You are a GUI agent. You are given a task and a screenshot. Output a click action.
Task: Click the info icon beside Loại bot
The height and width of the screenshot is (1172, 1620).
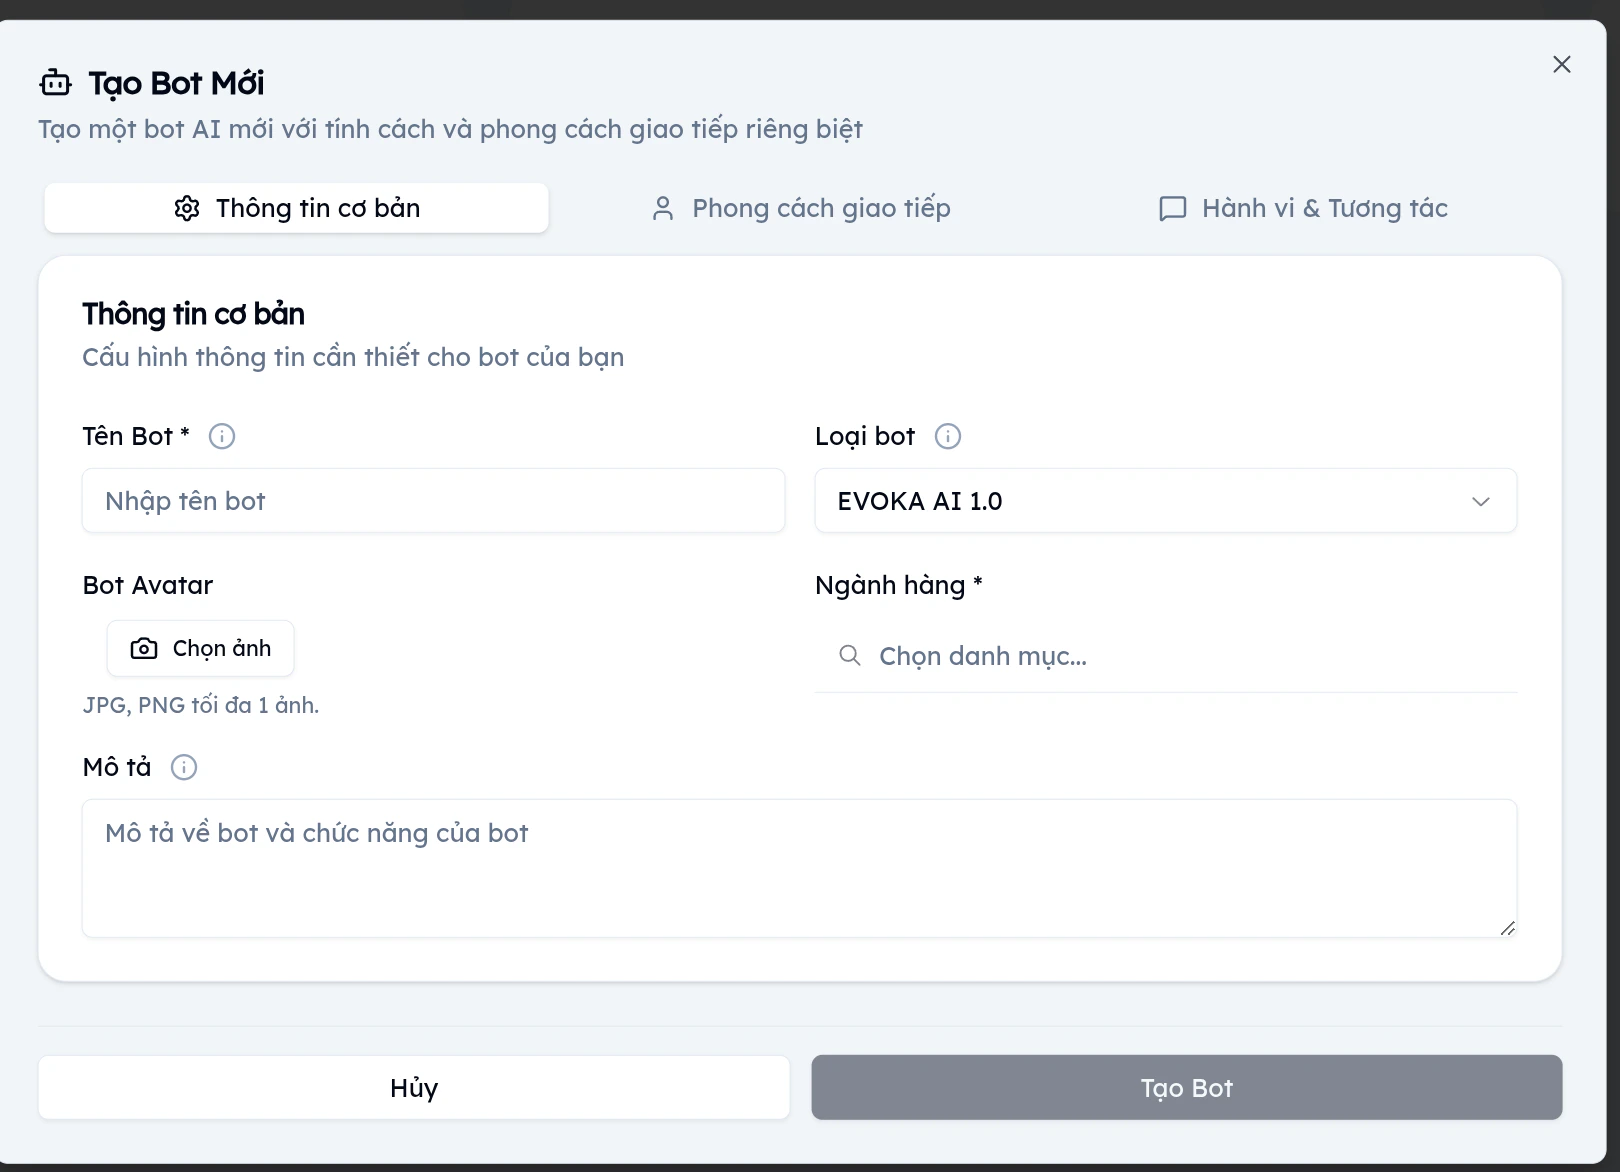tap(947, 436)
